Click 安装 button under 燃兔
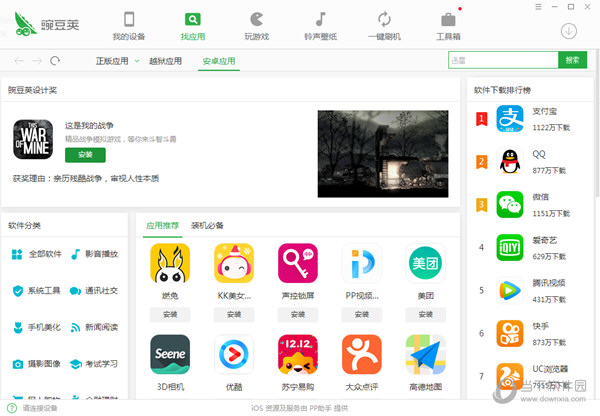The height and width of the screenshot is (416, 600). point(170,315)
